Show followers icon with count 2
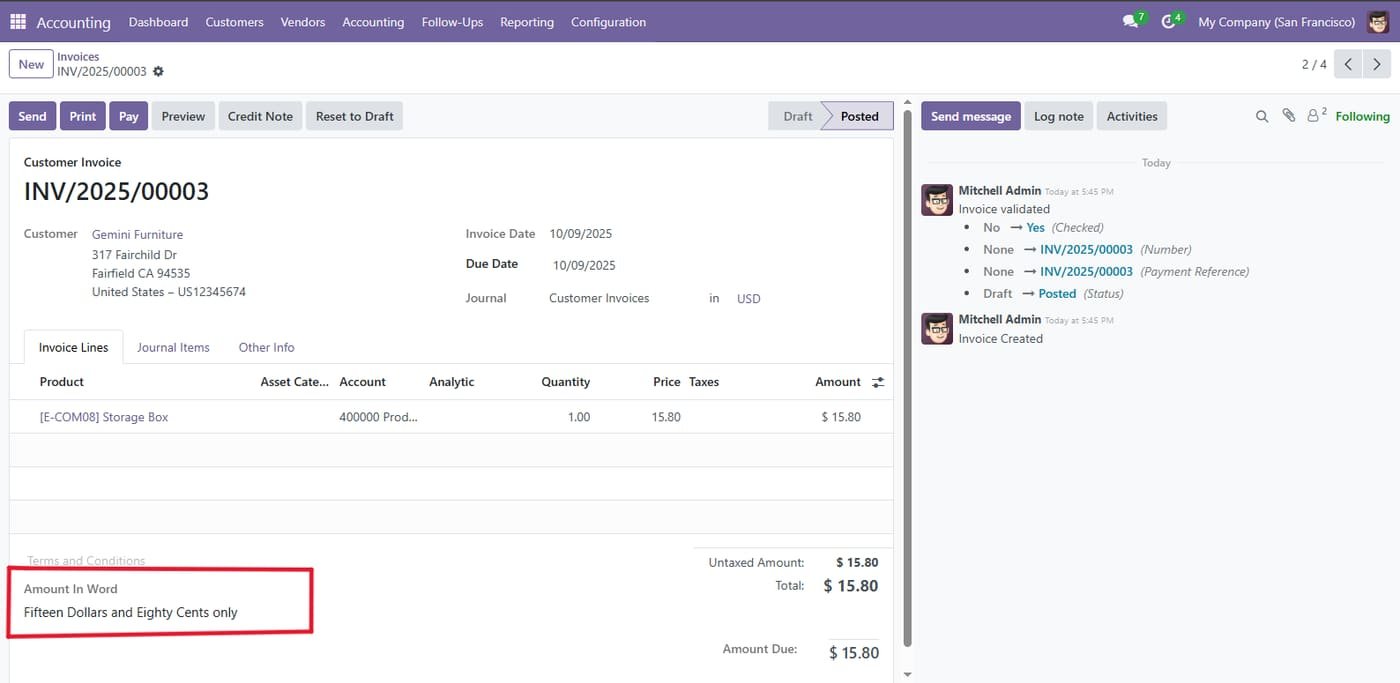The width and height of the screenshot is (1400, 683). (x=1317, y=115)
